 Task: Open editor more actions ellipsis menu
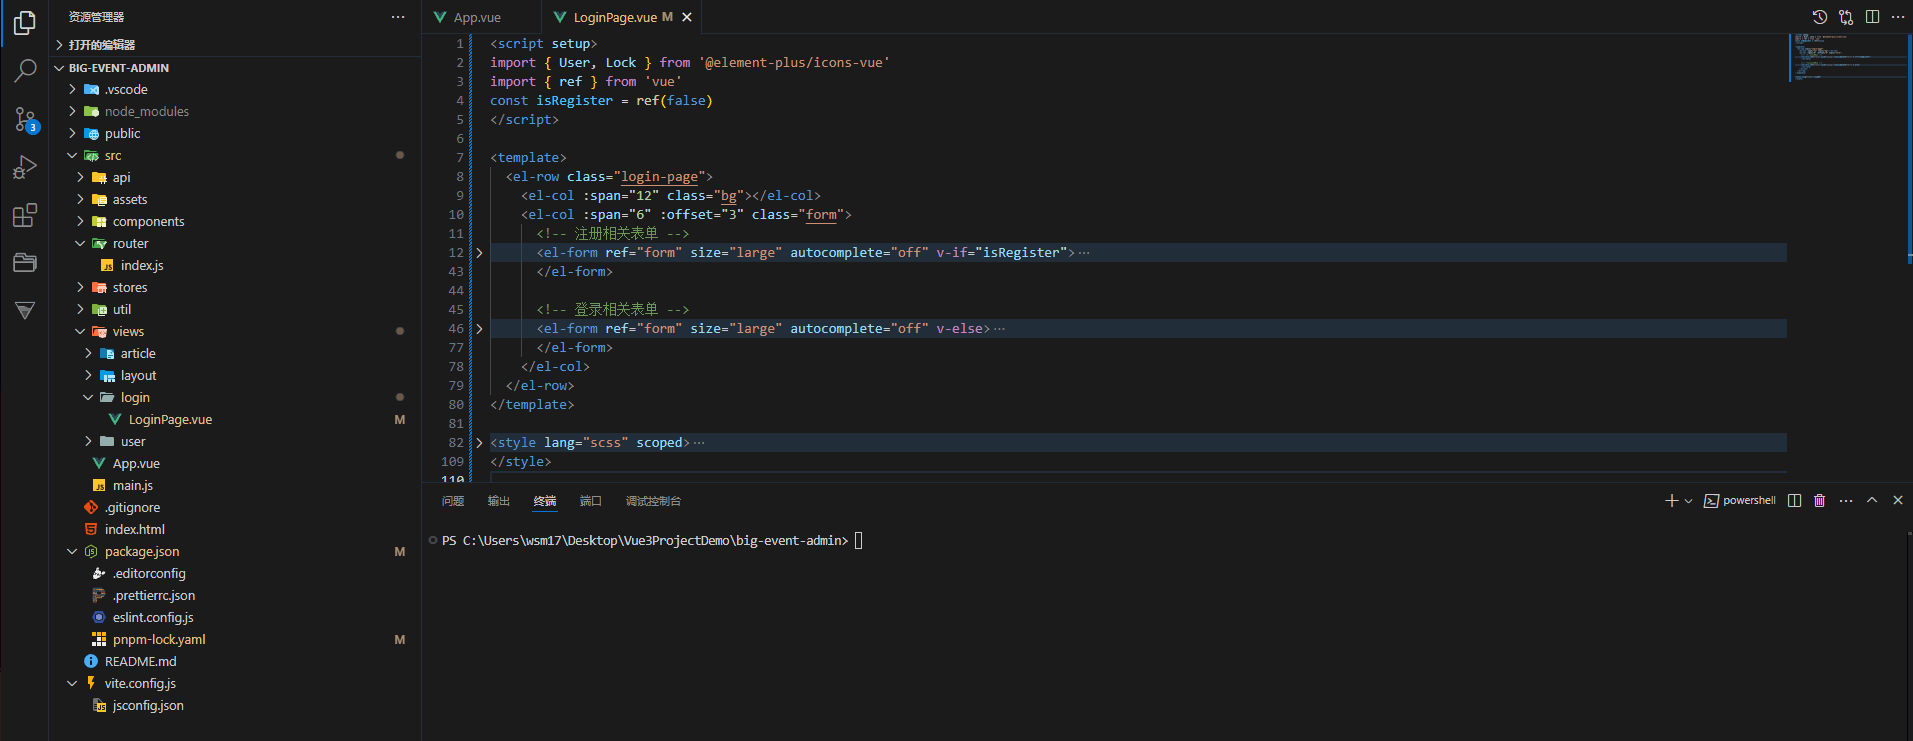point(1898,17)
